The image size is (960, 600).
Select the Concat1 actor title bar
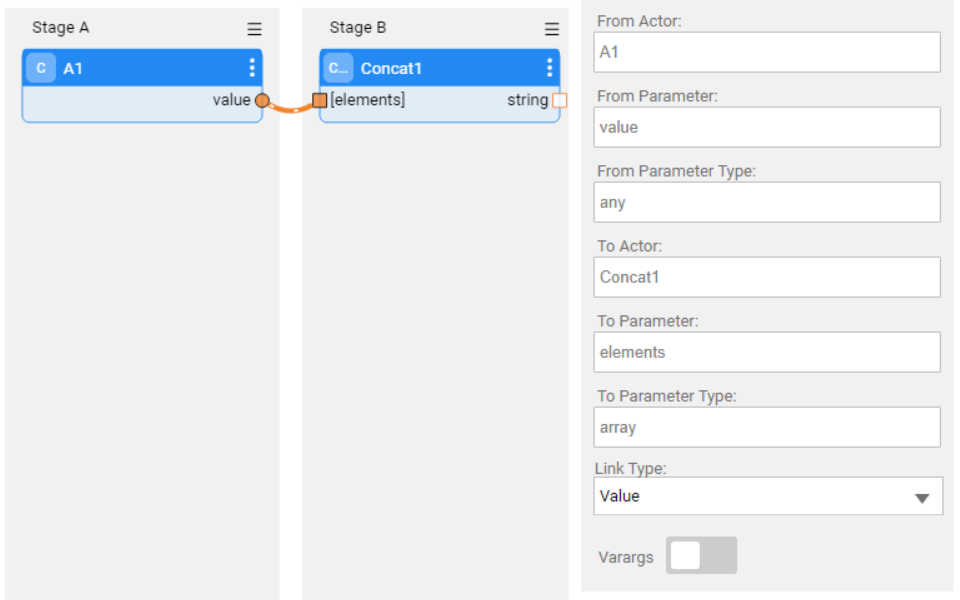[450, 68]
